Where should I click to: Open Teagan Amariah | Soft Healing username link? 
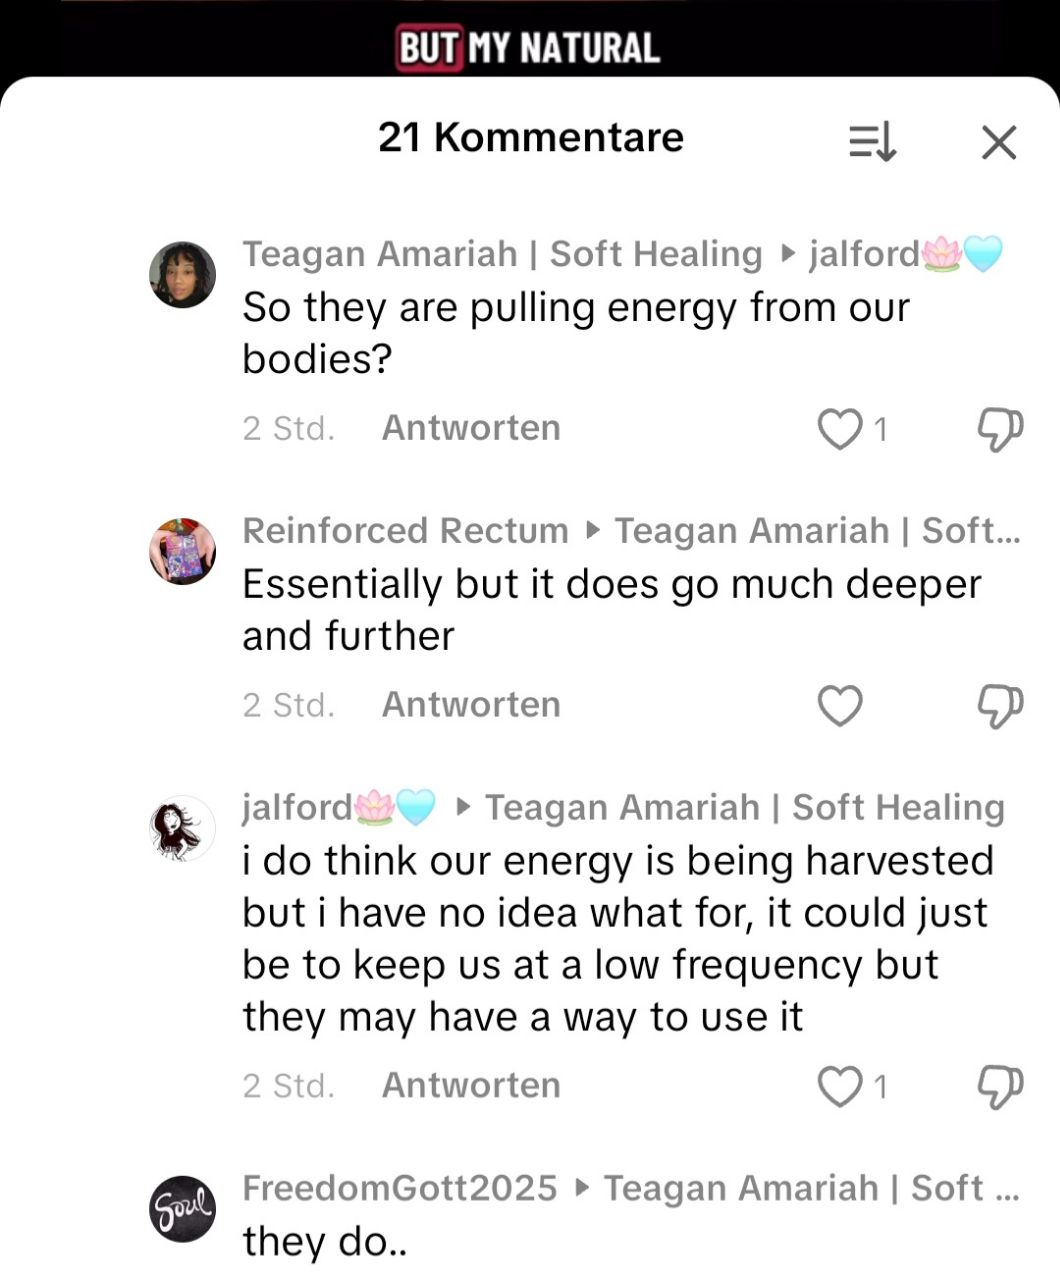[502, 254]
